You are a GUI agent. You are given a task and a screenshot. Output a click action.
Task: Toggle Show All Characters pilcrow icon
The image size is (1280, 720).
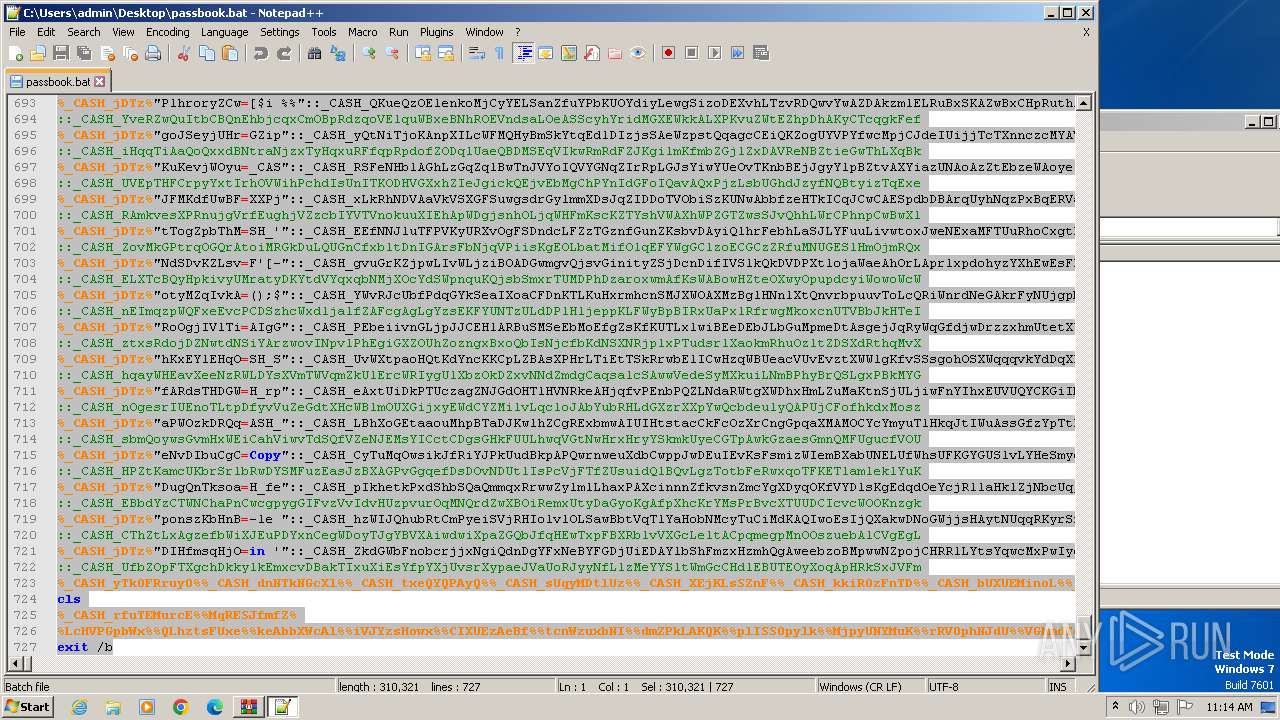click(x=500, y=53)
